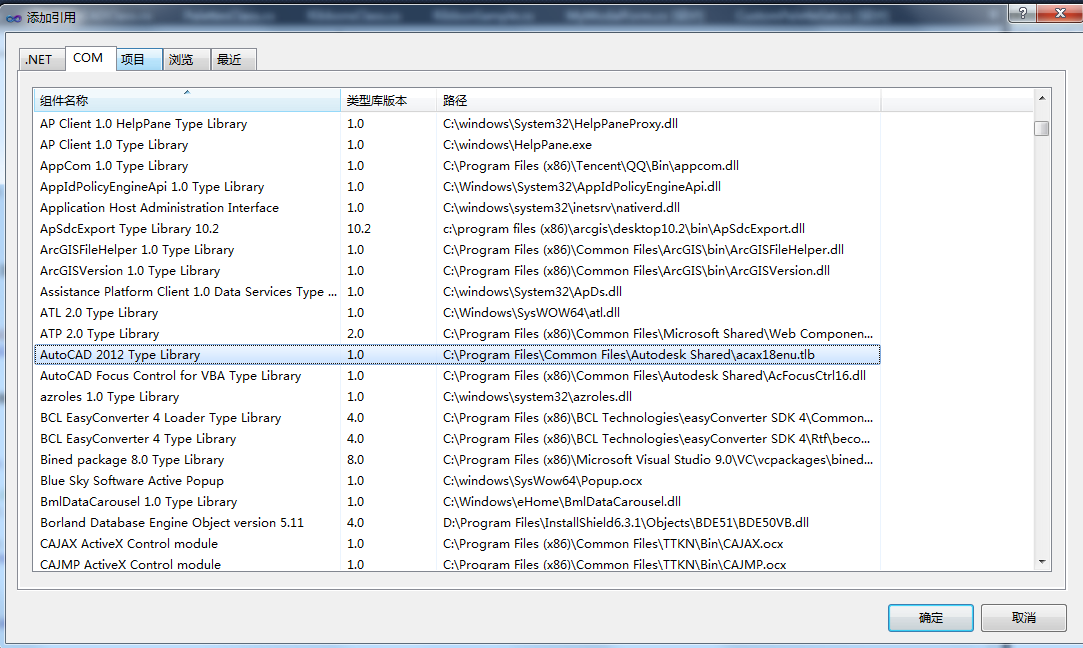
Task: Click the scrollbar up arrow
Action: [1042, 98]
